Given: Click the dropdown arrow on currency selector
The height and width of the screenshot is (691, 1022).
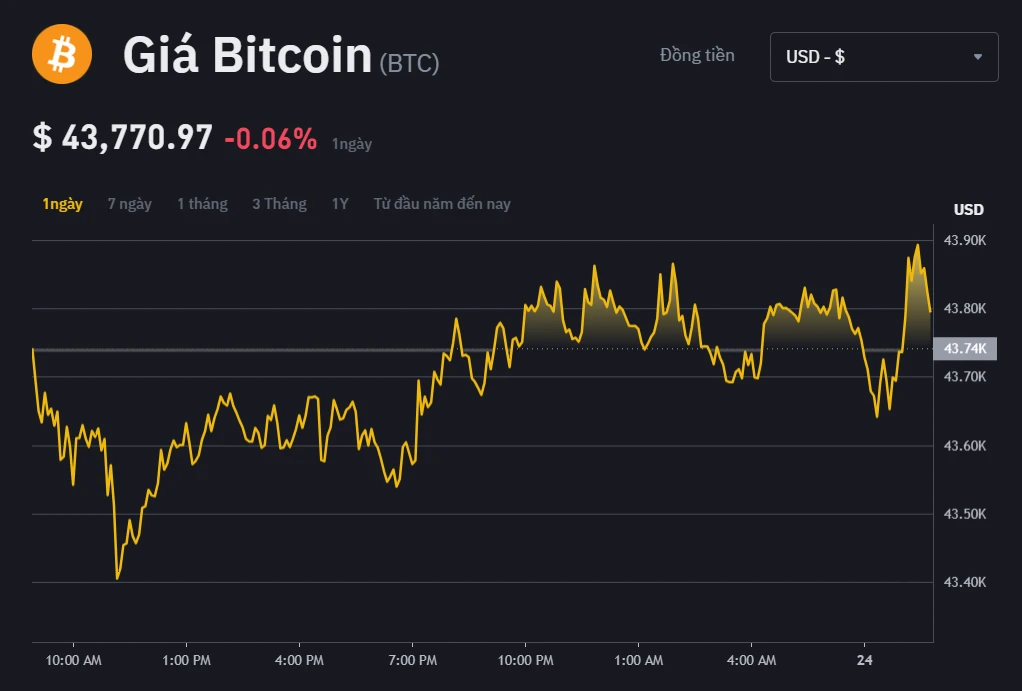Looking at the screenshot, I should [x=977, y=56].
